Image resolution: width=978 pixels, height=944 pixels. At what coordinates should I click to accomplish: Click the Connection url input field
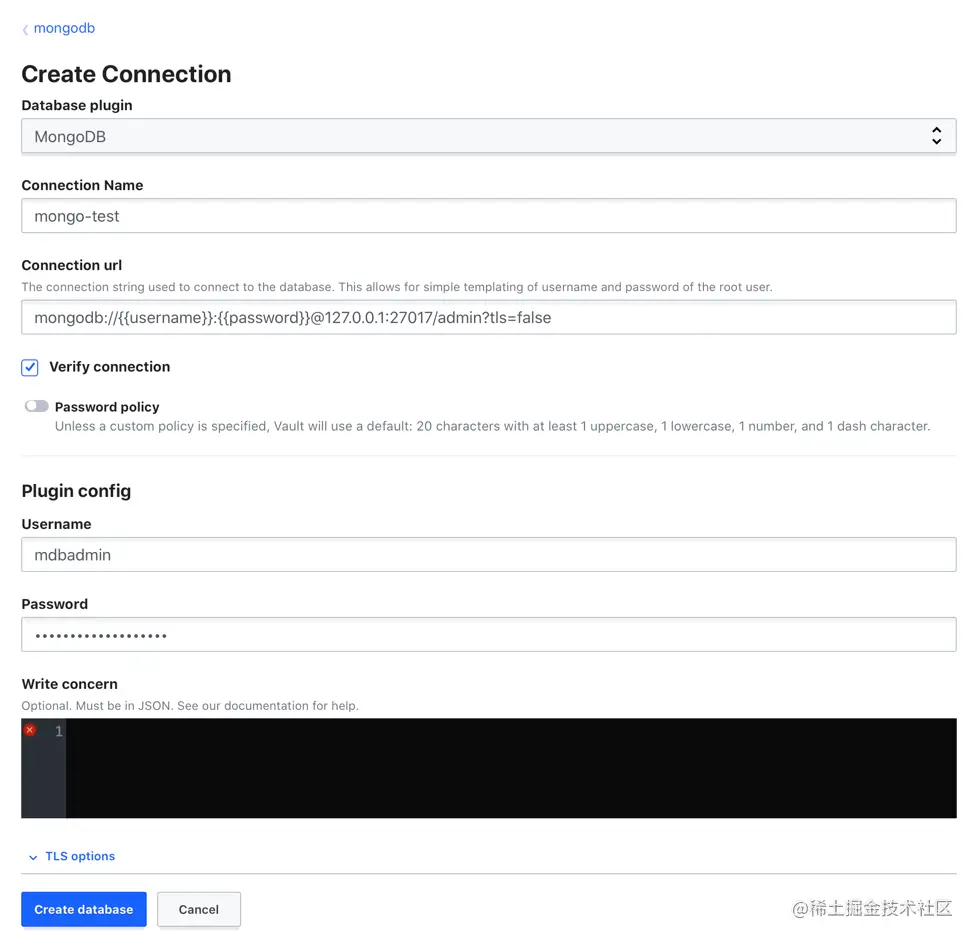tap(488, 317)
